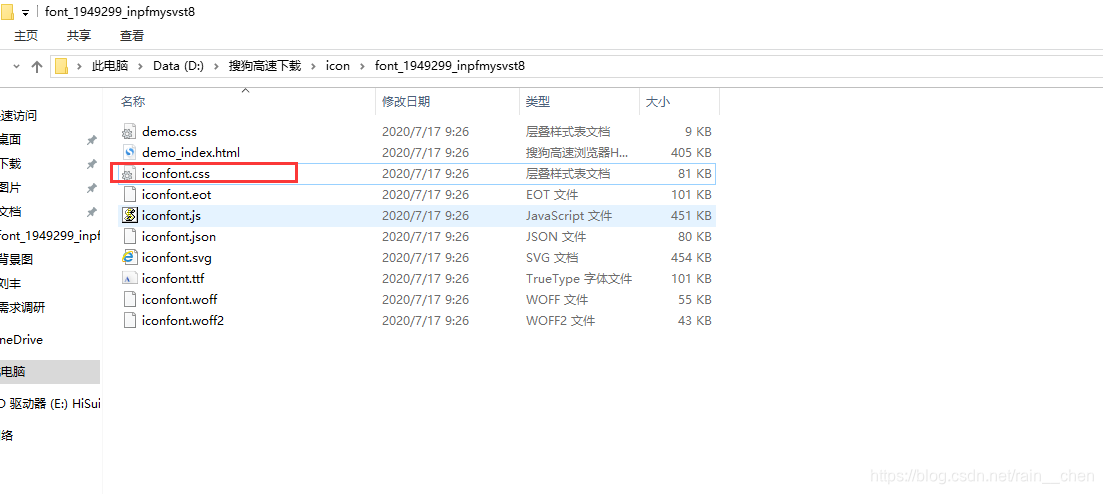Click font_1949299_inpfmysvst8 in the address bar
This screenshot has height=494, width=1103.
pos(450,66)
